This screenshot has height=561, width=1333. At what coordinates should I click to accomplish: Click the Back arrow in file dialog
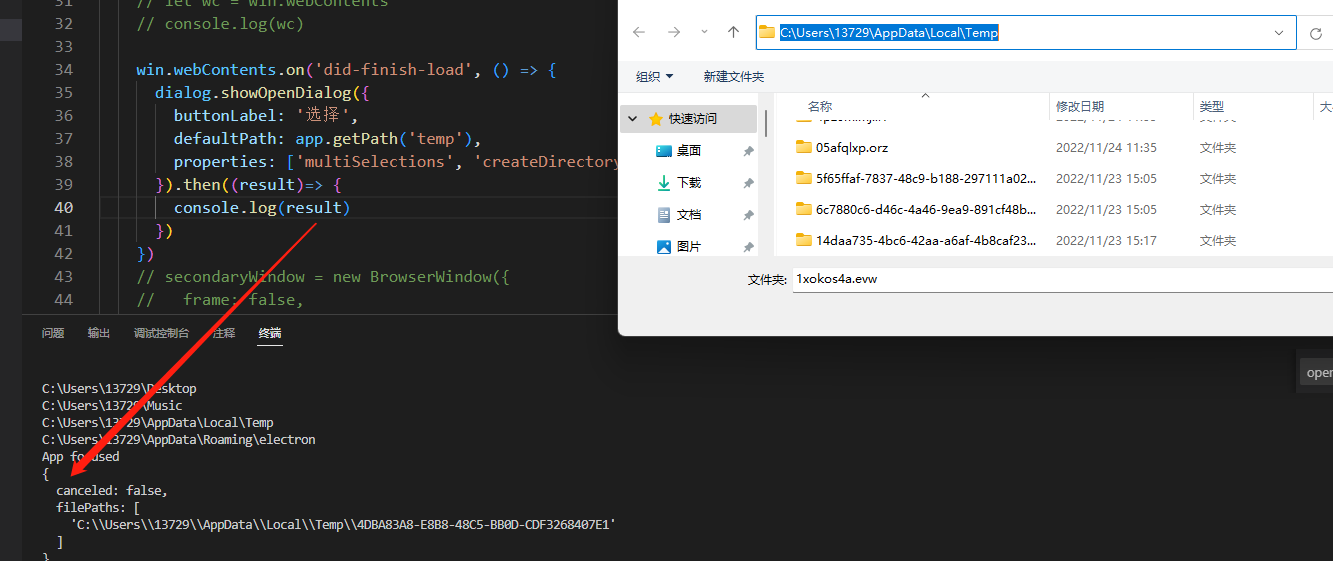click(x=639, y=33)
